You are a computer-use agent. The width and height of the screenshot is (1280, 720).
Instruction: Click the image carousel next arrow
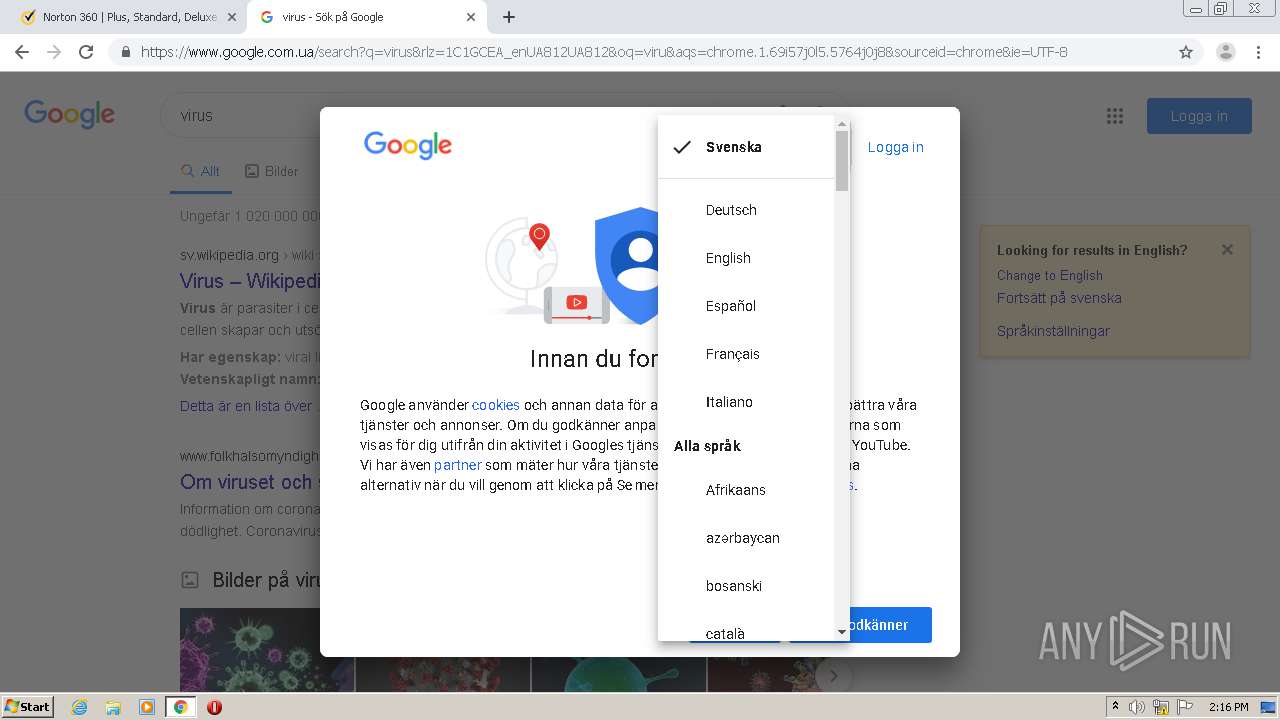coord(832,676)
